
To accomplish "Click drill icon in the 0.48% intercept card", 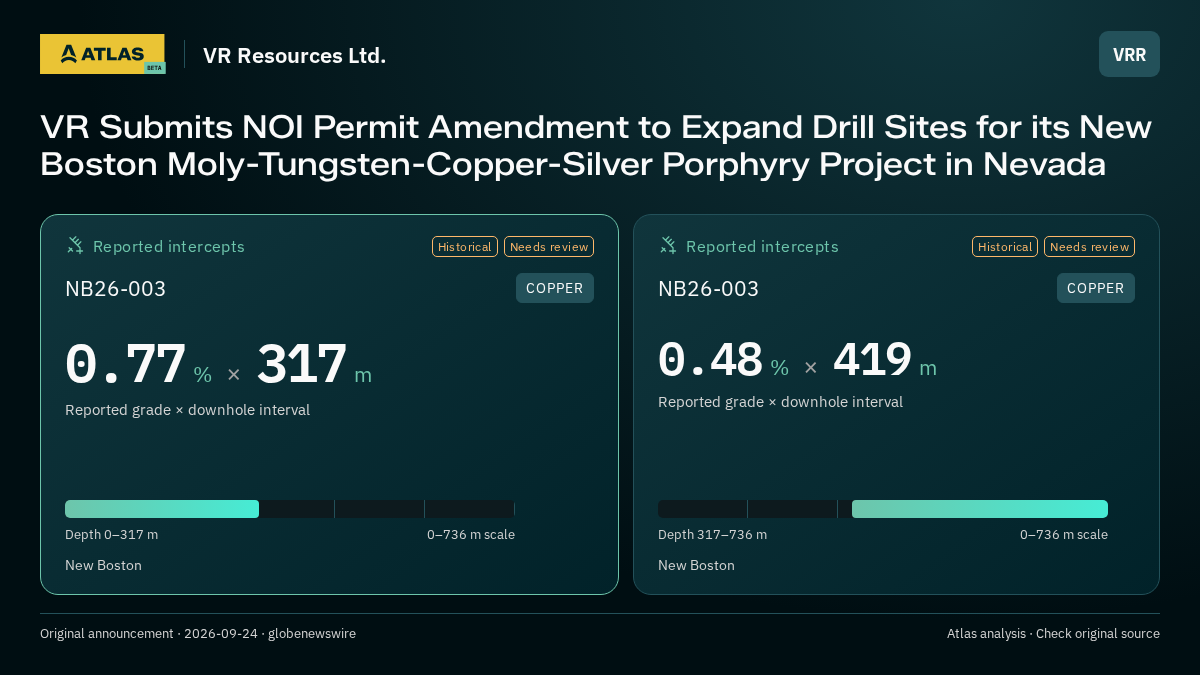I will point(668,245).
